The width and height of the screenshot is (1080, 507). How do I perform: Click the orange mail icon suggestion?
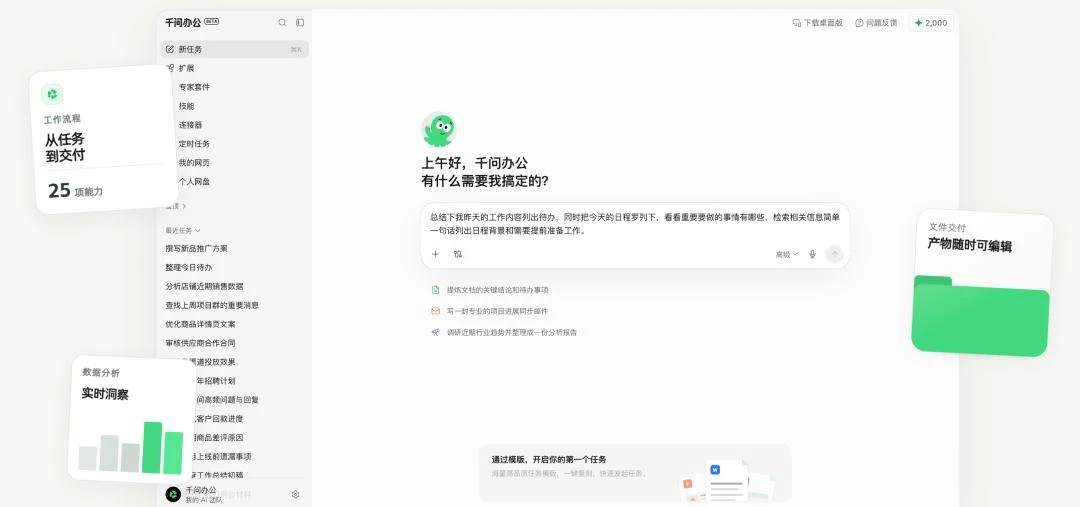435,311
